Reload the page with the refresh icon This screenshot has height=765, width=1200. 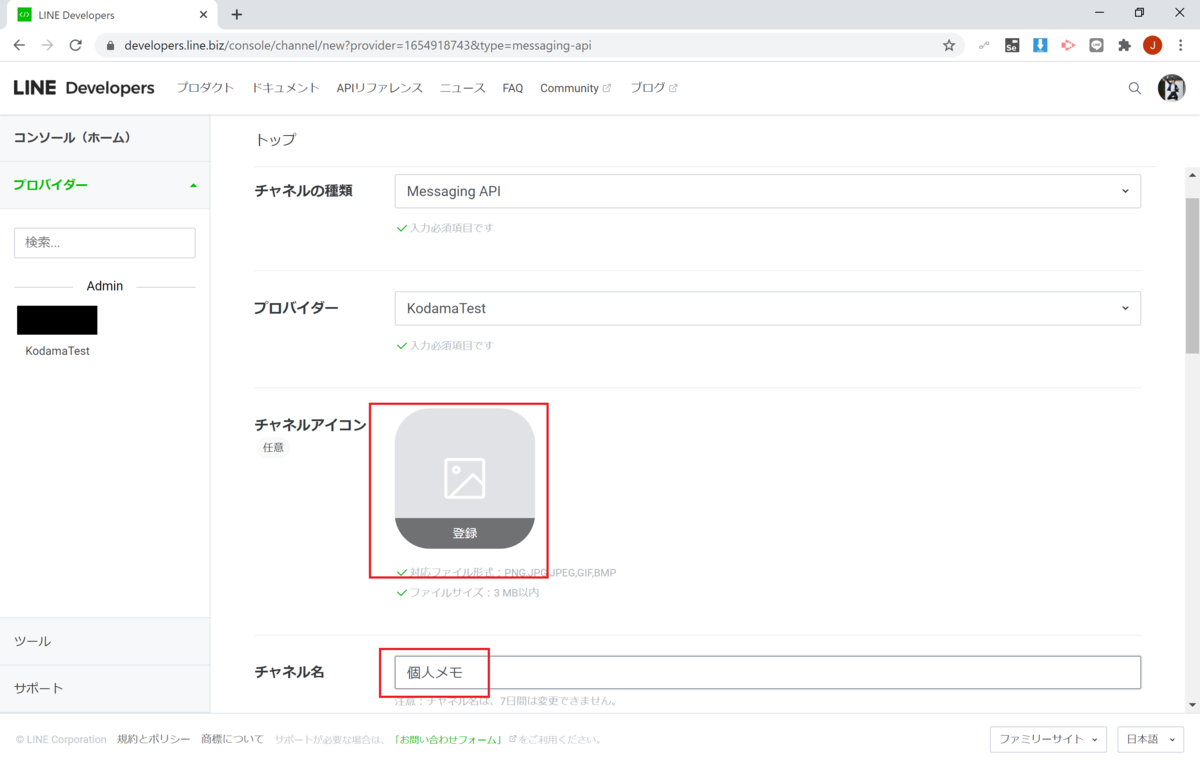75,45
